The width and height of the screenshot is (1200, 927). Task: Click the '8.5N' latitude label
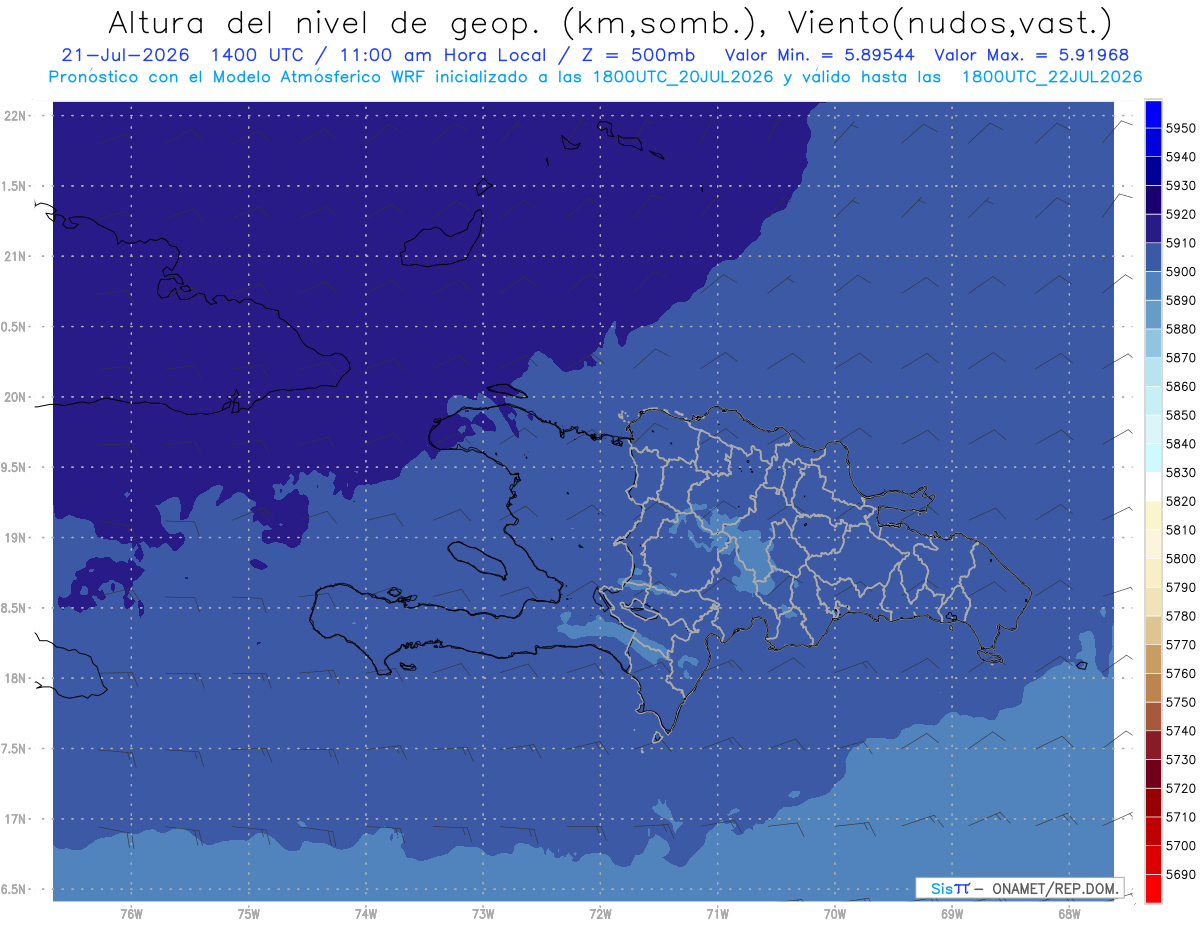[15, 608]
